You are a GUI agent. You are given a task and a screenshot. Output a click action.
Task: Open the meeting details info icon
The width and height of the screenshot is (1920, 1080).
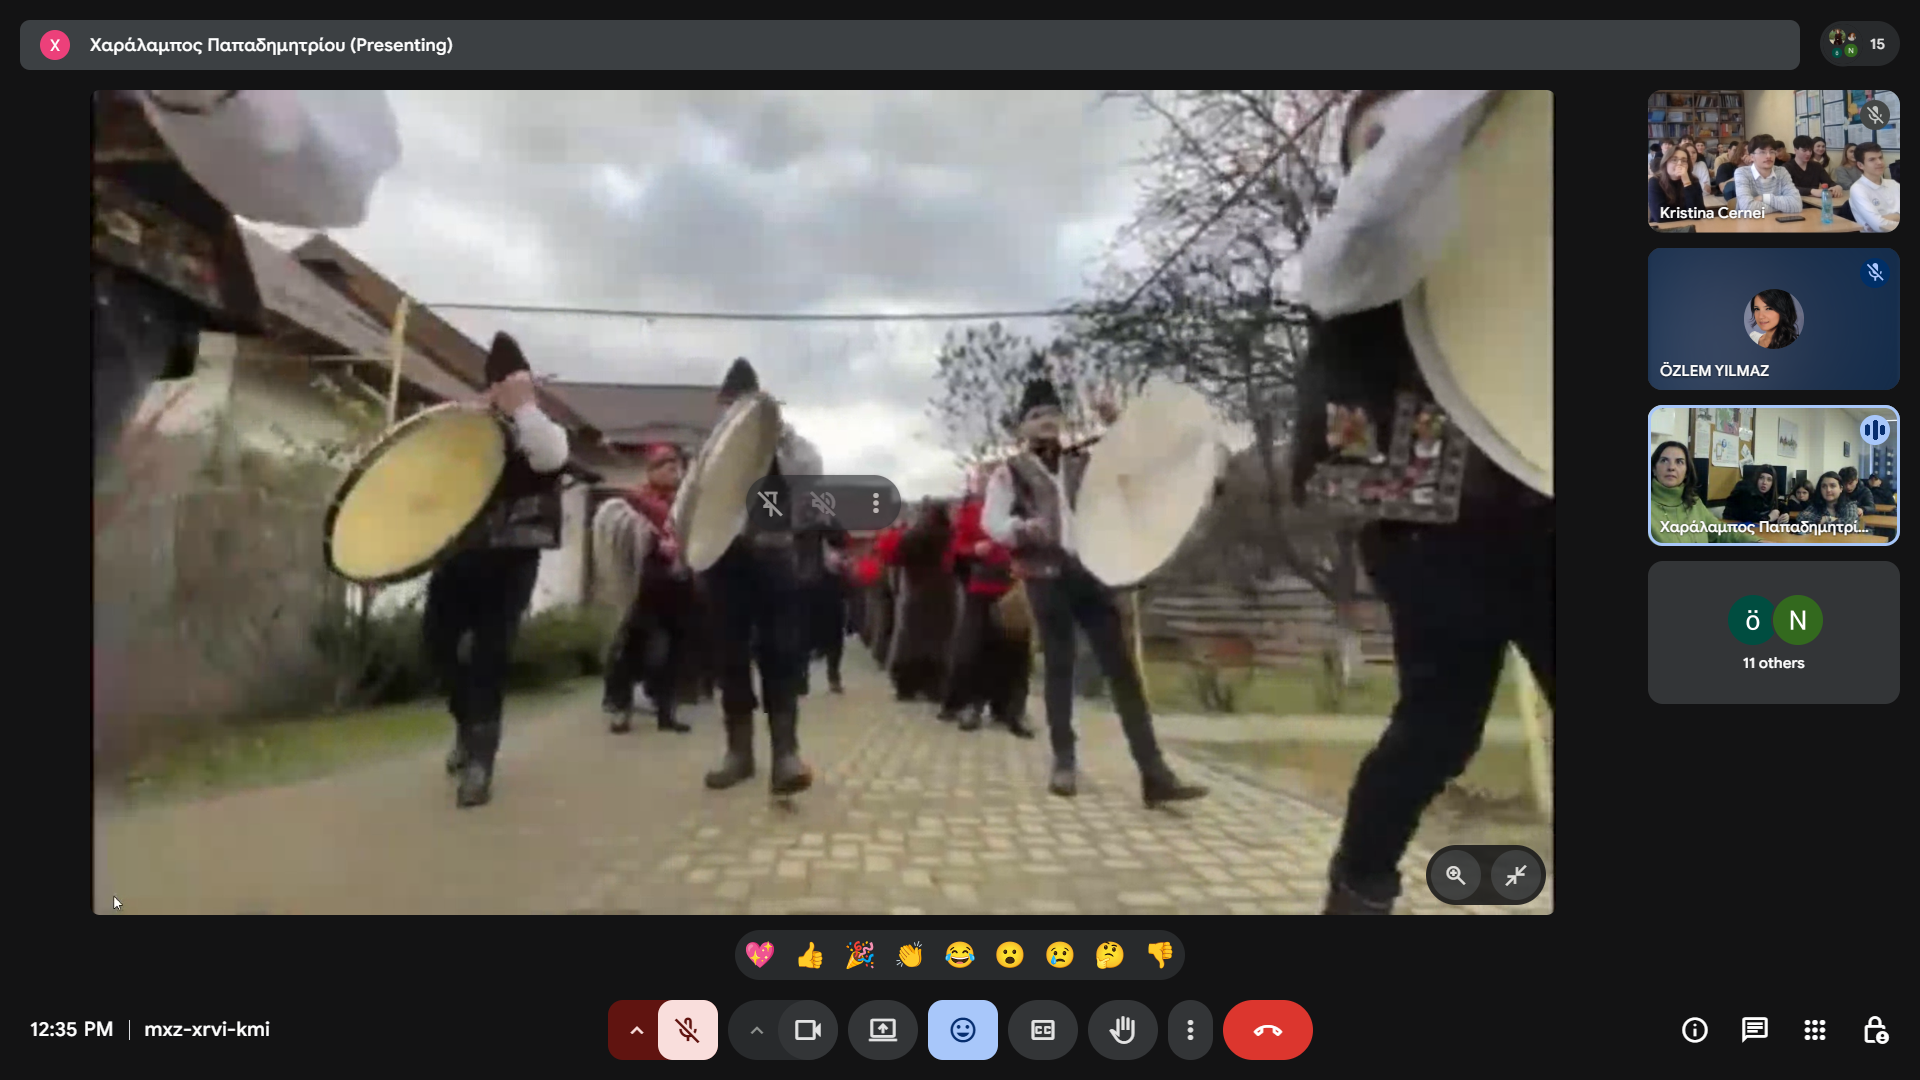tap(1694, 1030)
